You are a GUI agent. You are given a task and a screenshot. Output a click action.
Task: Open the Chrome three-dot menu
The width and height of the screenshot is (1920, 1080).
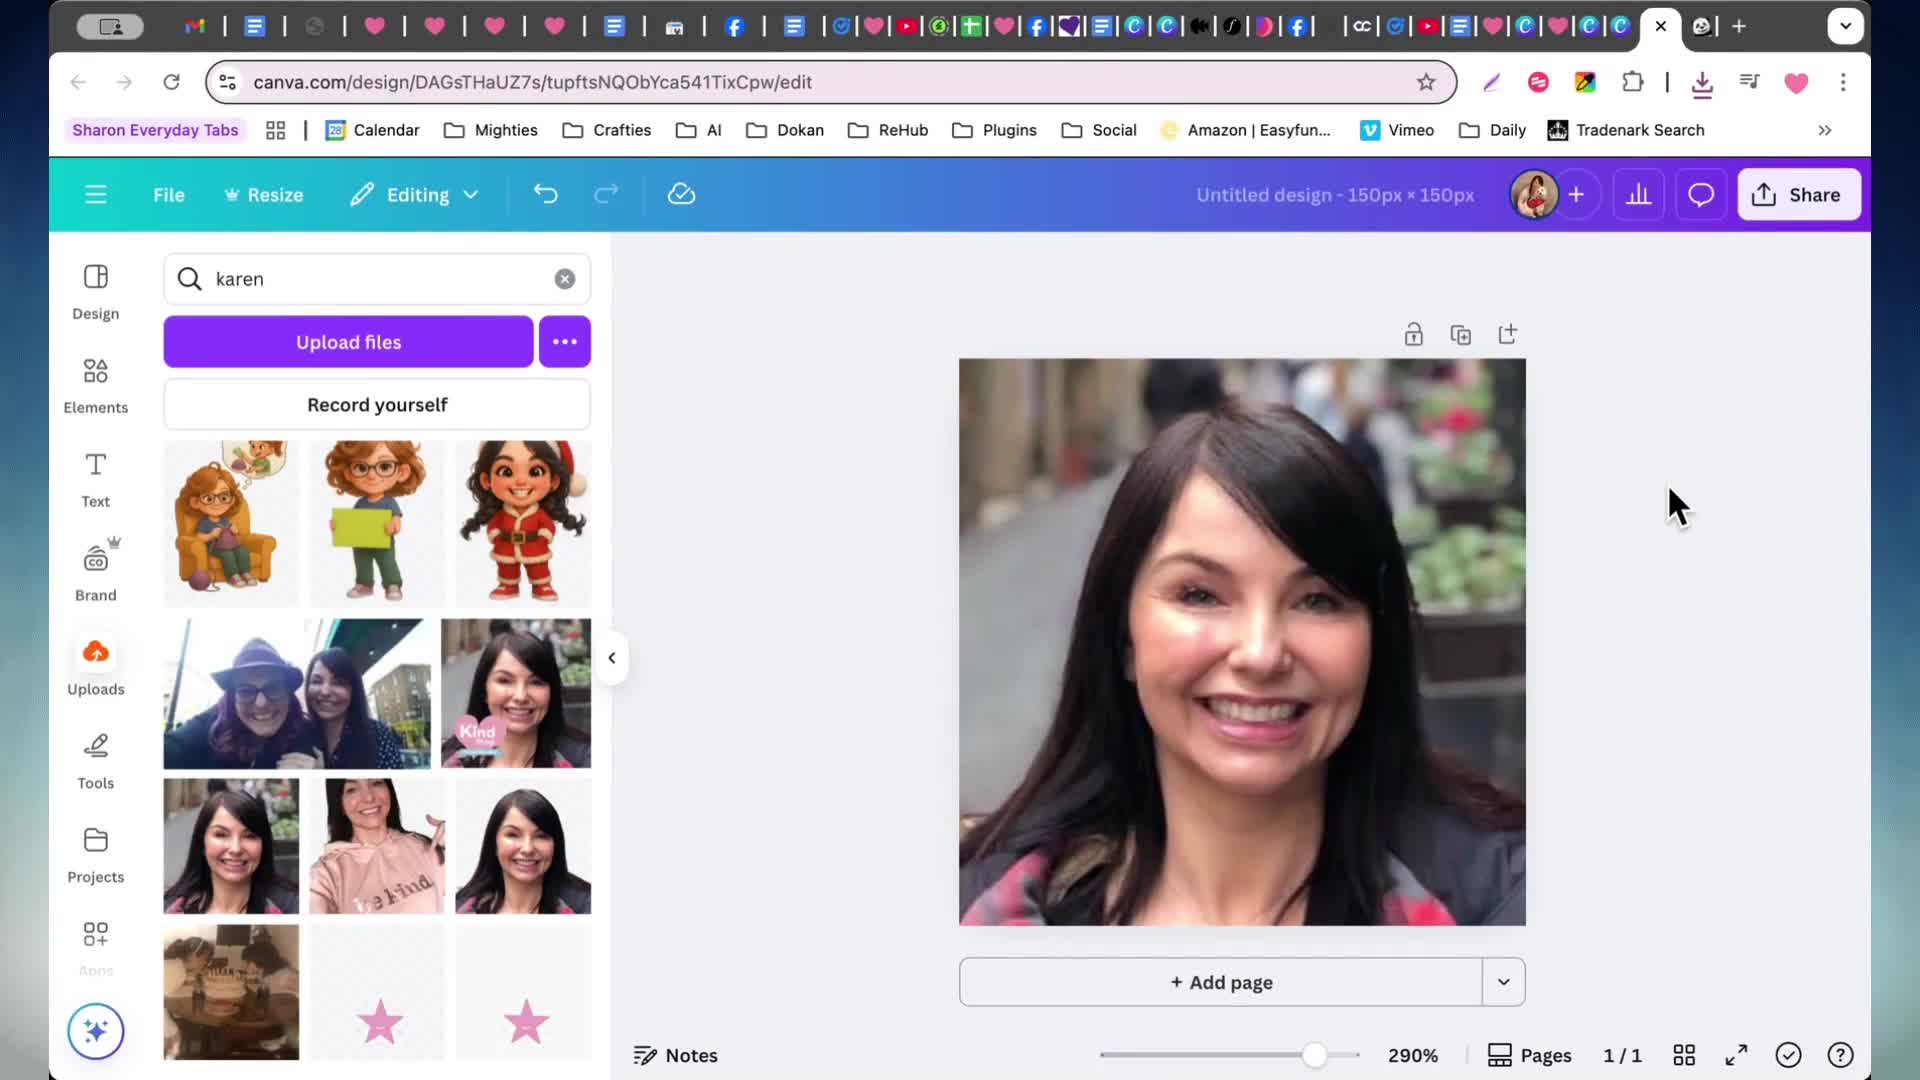(x=1843, y=82)
